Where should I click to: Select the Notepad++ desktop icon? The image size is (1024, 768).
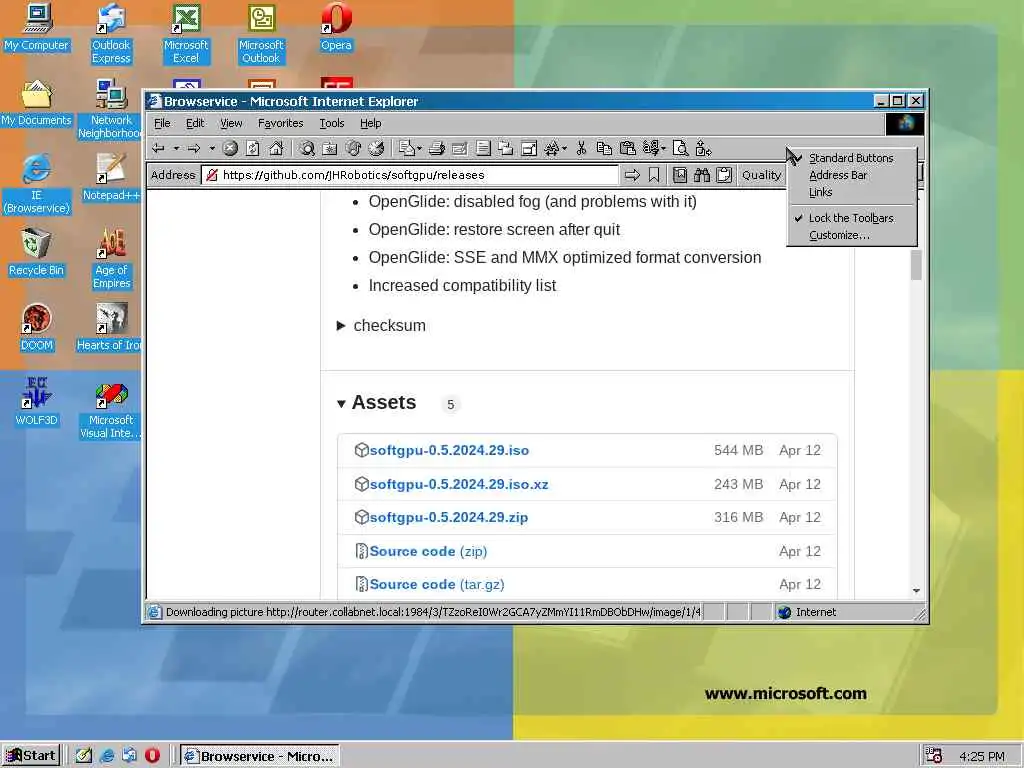tap(111, 177)
